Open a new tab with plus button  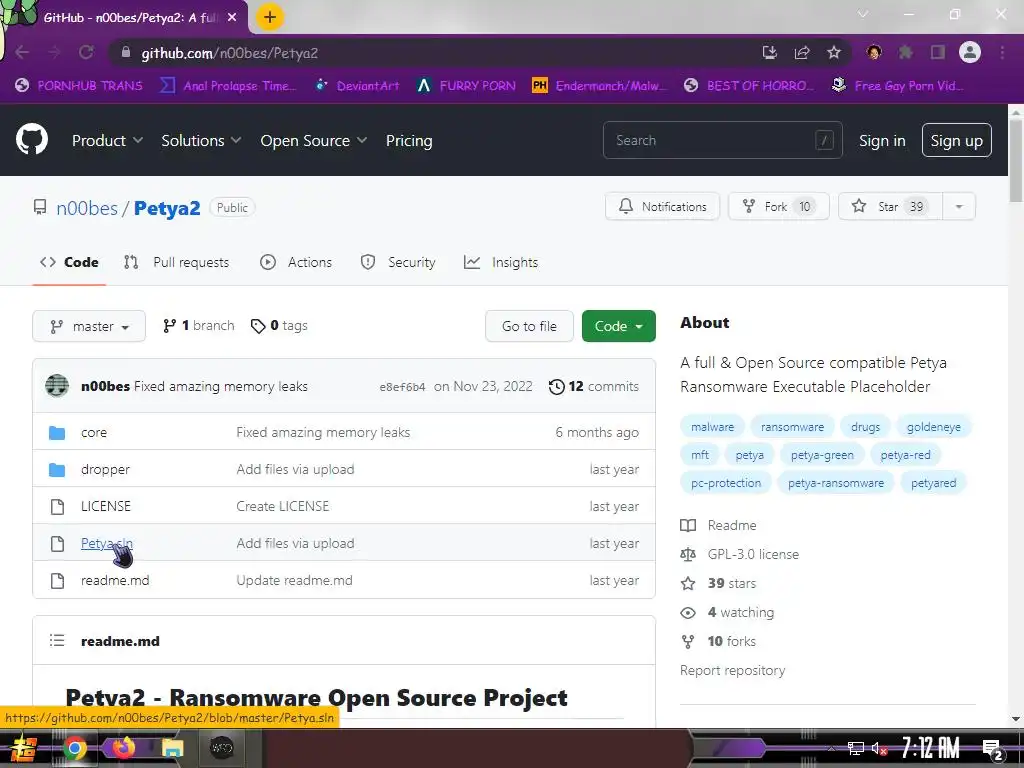[270, 17]
